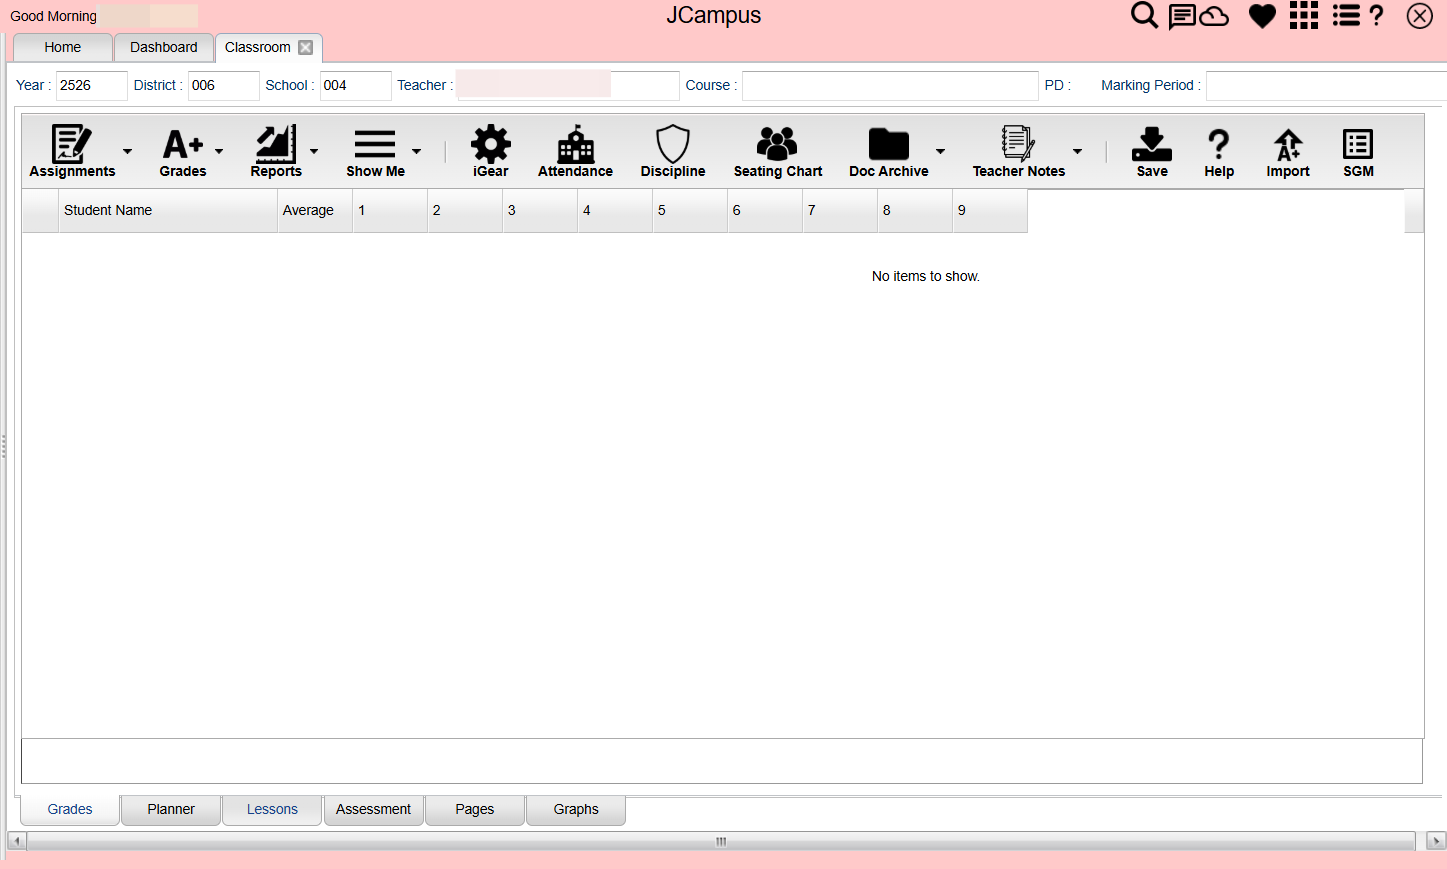Open the Pages bottom tab
The width and height of the screenshot is (1447, 869).
coord(475,809)
